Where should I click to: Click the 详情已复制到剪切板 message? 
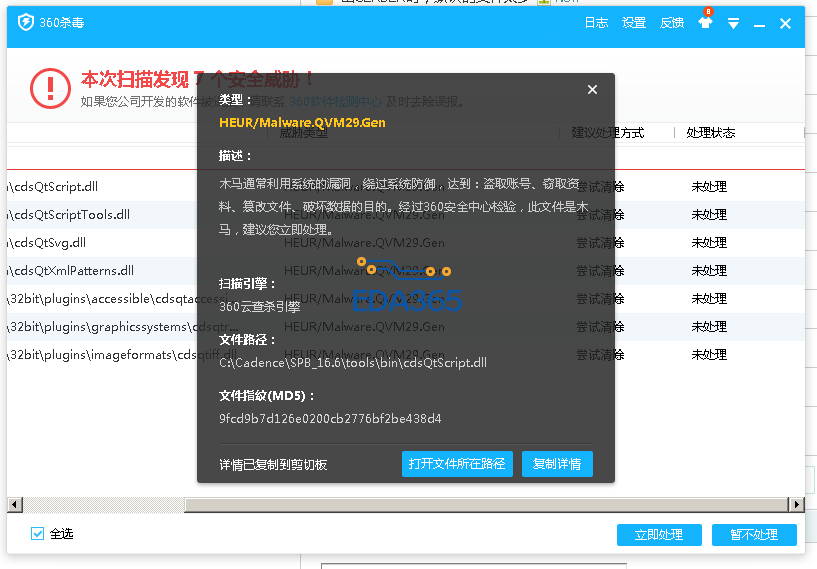(x=273, y=465)
